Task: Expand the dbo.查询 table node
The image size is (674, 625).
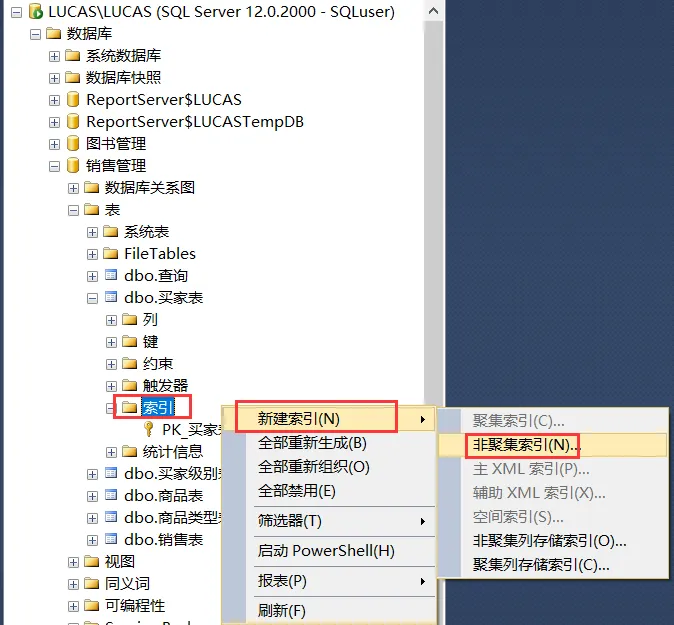Action: pos(92,276)
